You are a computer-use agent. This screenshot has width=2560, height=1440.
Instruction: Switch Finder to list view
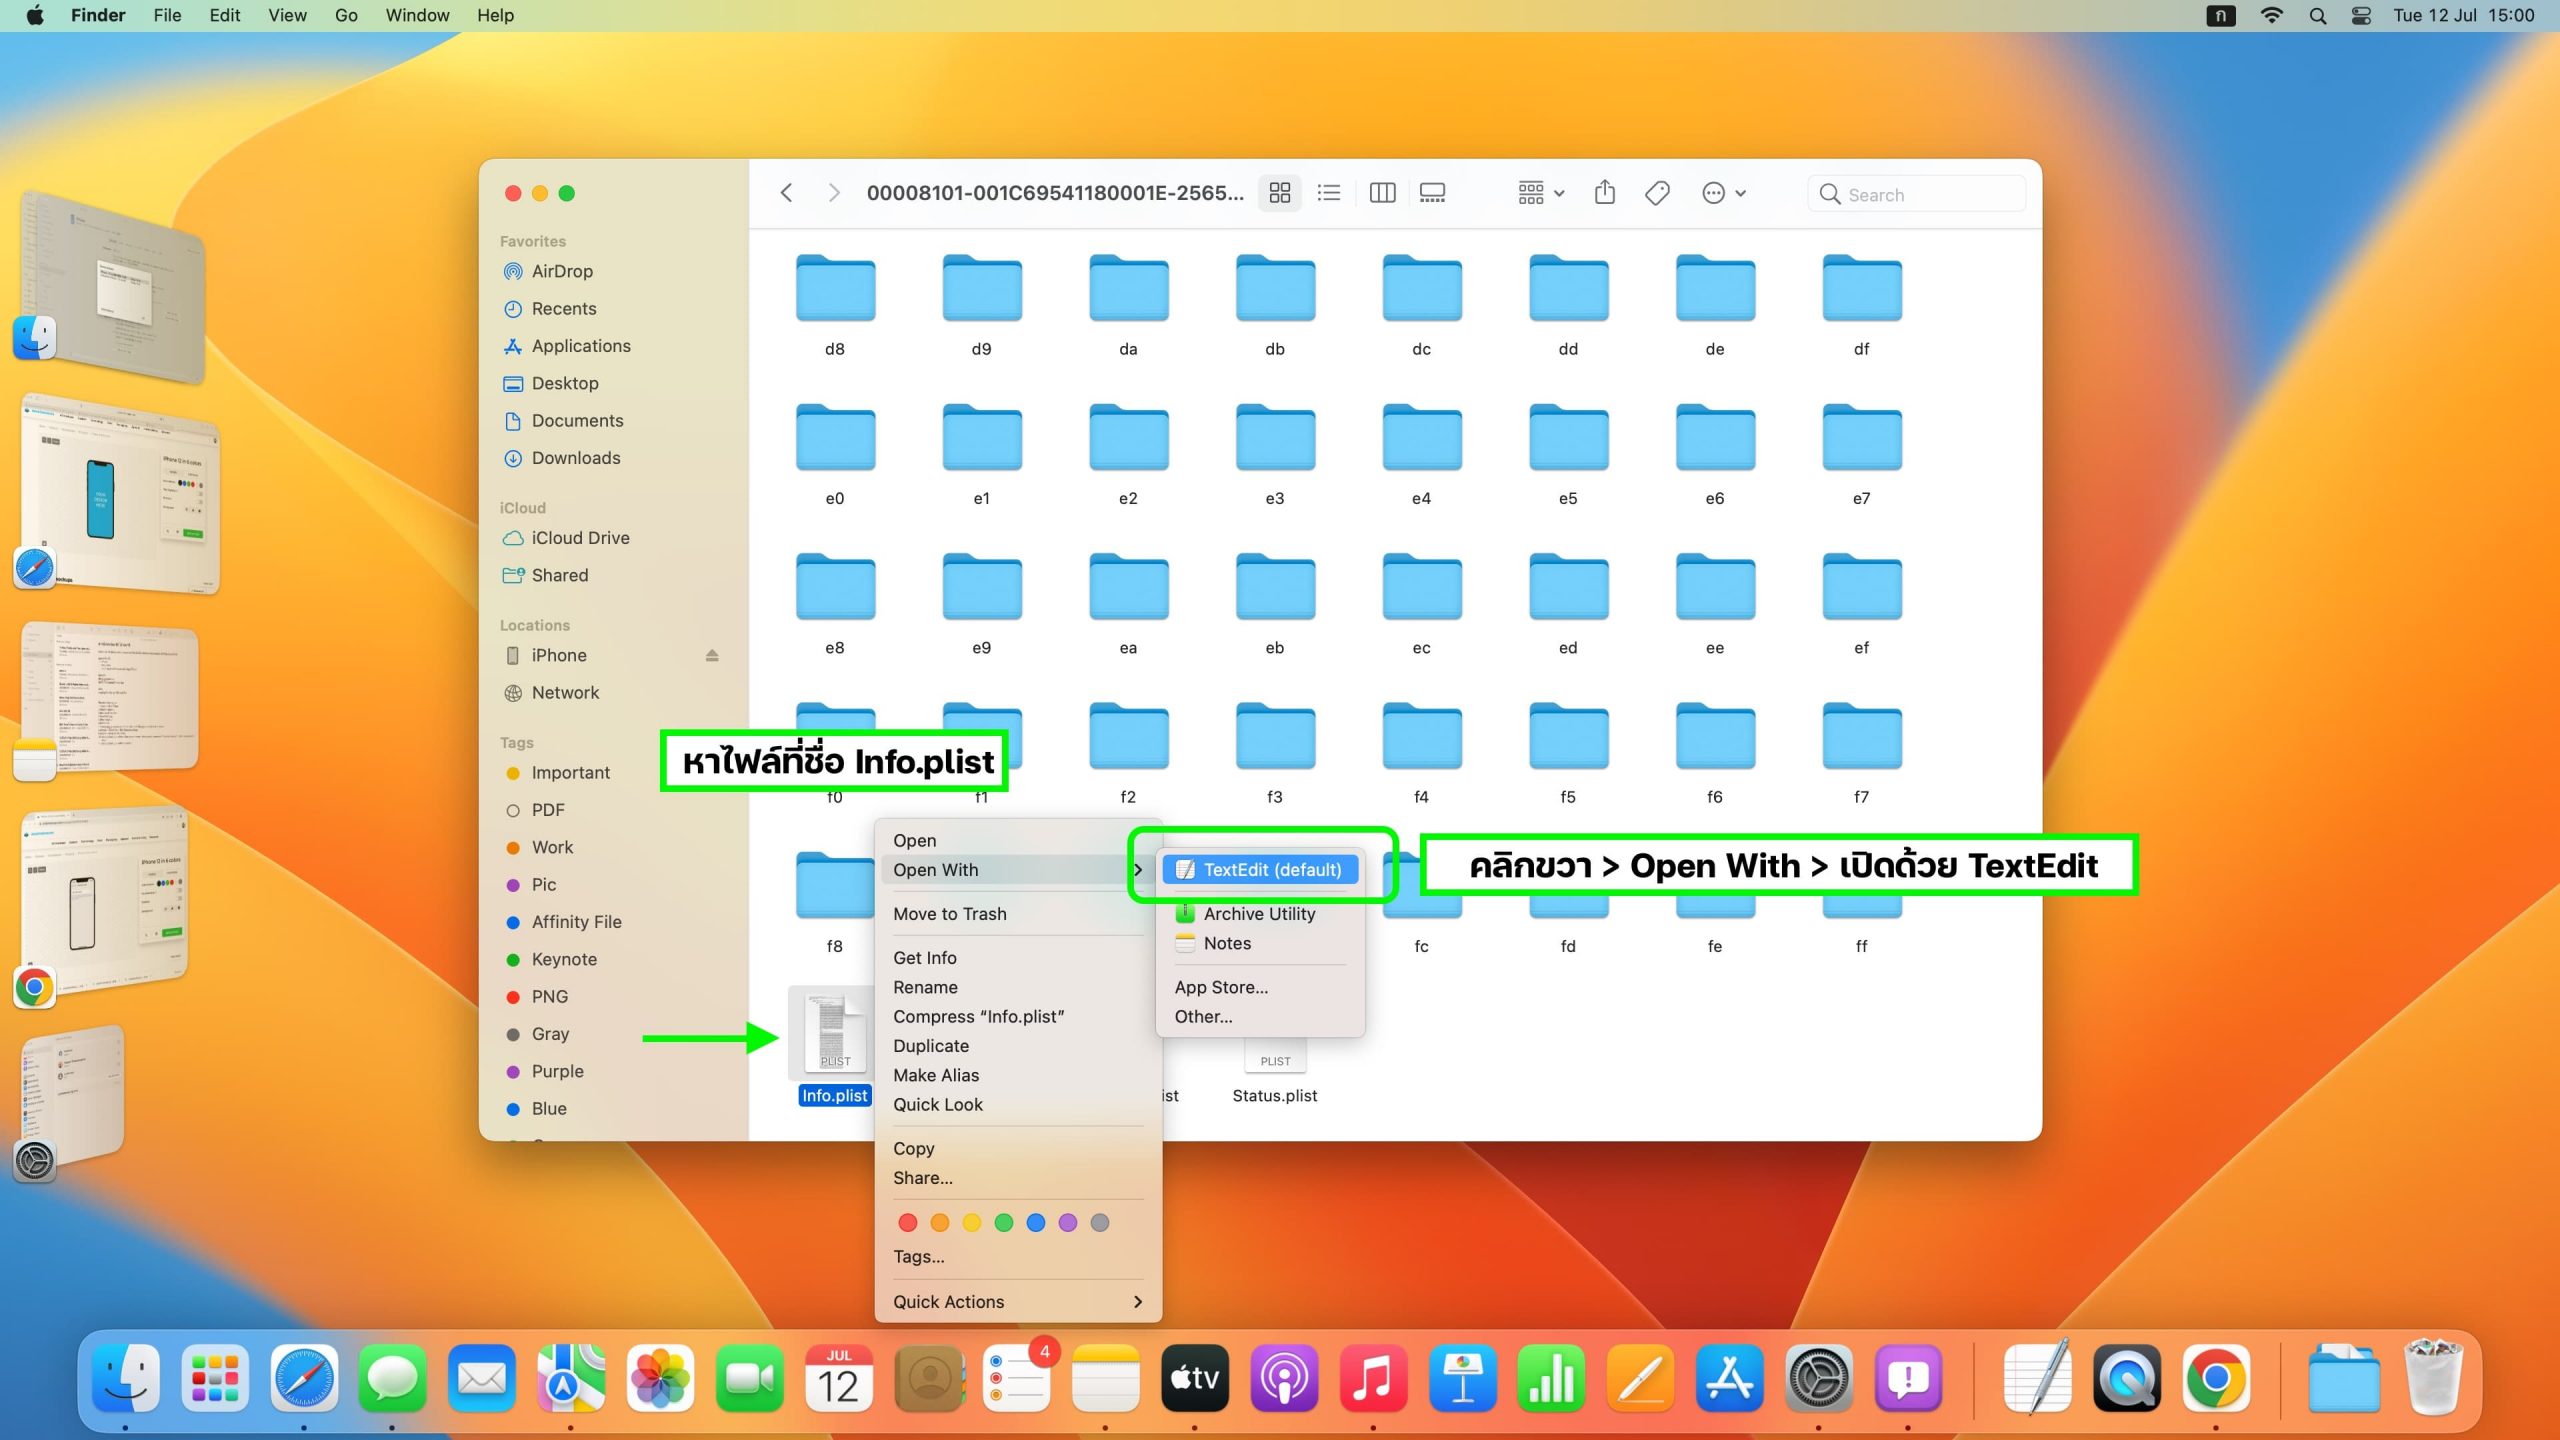coord(1329,193)
